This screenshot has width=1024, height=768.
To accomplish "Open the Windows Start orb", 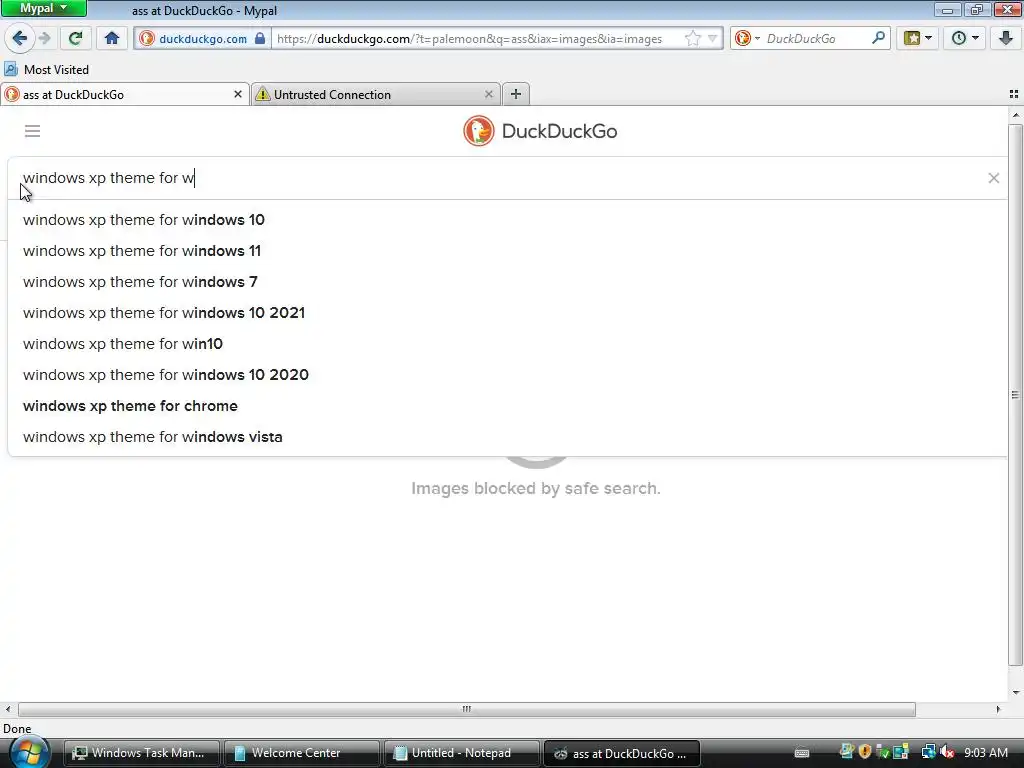I will (x=29, y=753).
